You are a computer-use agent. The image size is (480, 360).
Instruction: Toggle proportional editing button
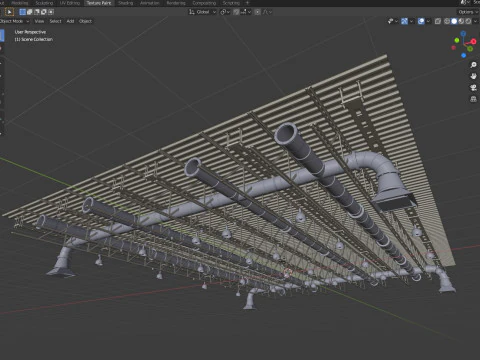click(x=258, y=12)
